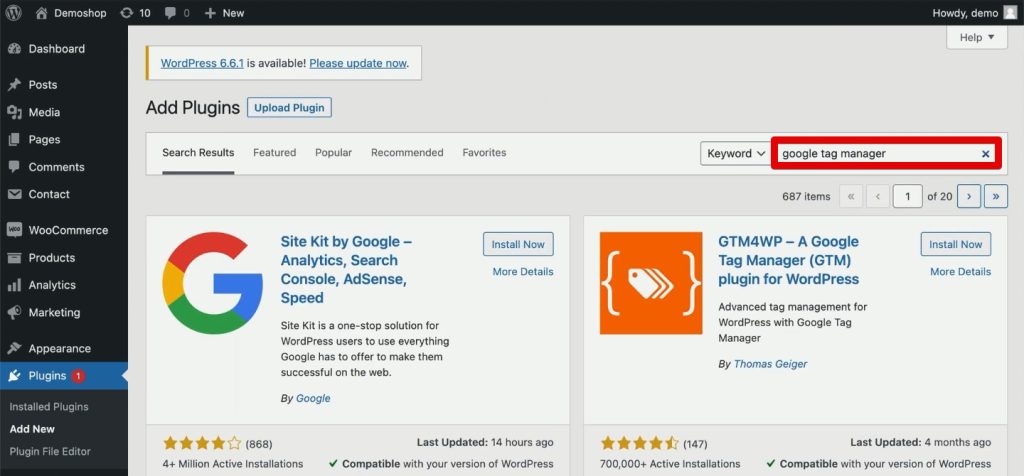This screenshot has height=476, width=1024.
Task: Clear the plugin search with the X
Action: 985,154
